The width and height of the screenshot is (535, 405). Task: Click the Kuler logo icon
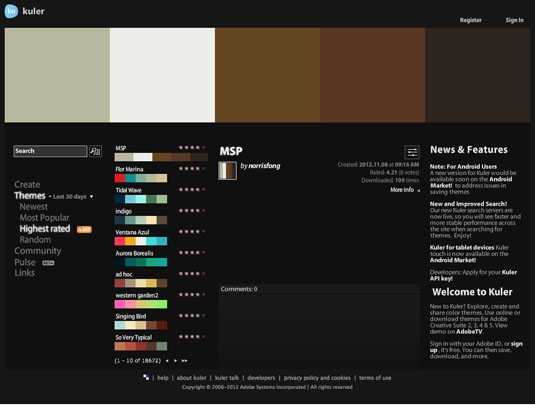(x=11, y=11)
